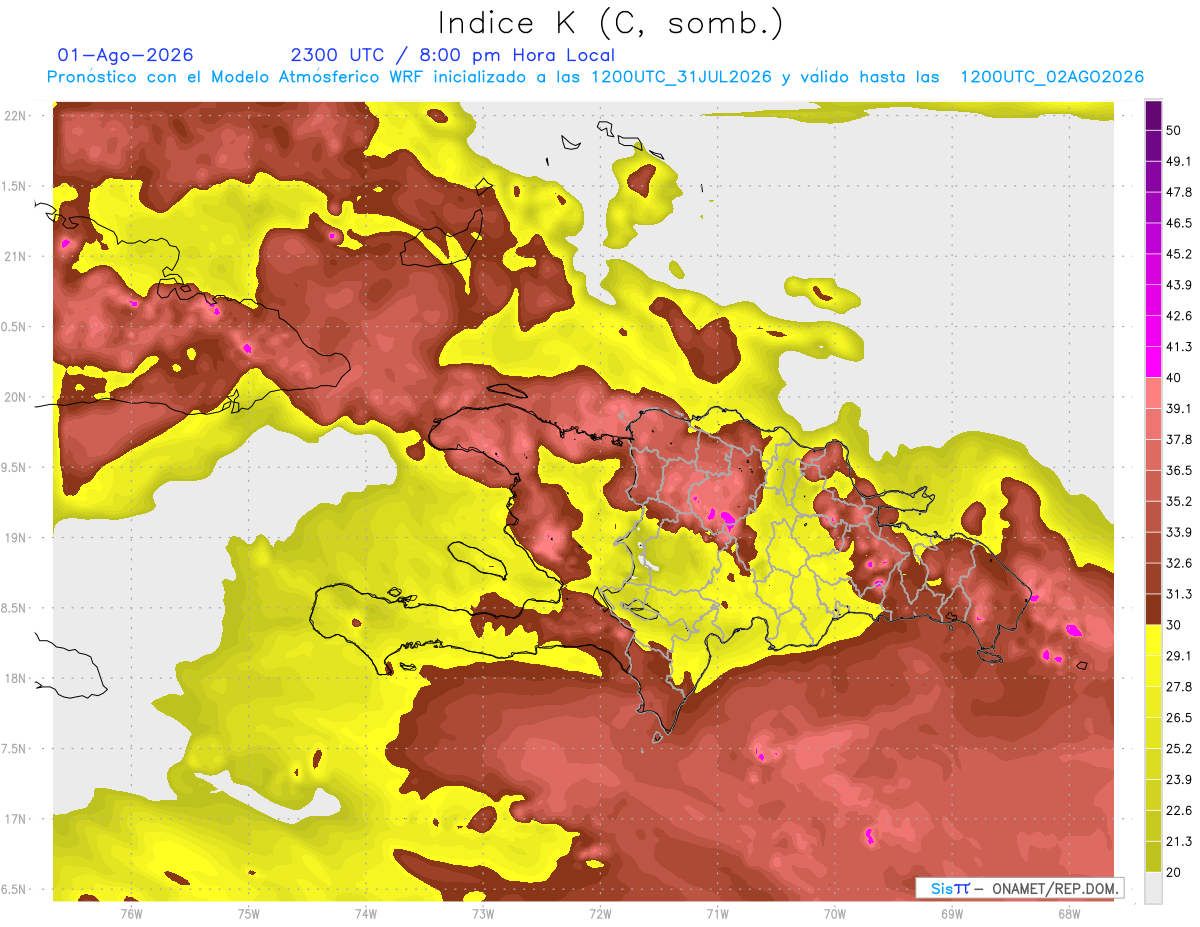Image resolution: width=1200 pixels, height=927 pixels.
Task: Click the colorbar value '46.5'
Action: 1180,223
